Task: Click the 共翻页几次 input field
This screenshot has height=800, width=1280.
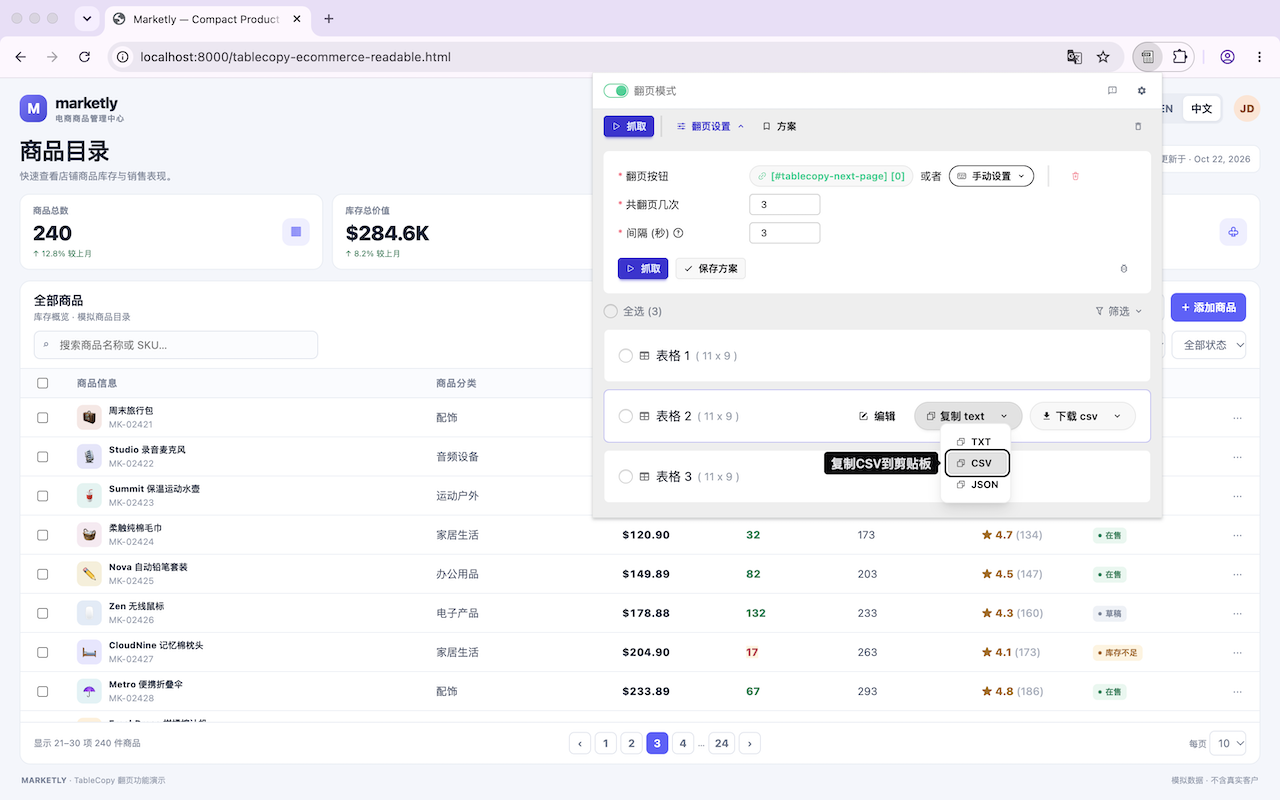Action: [x=785, y=205]
